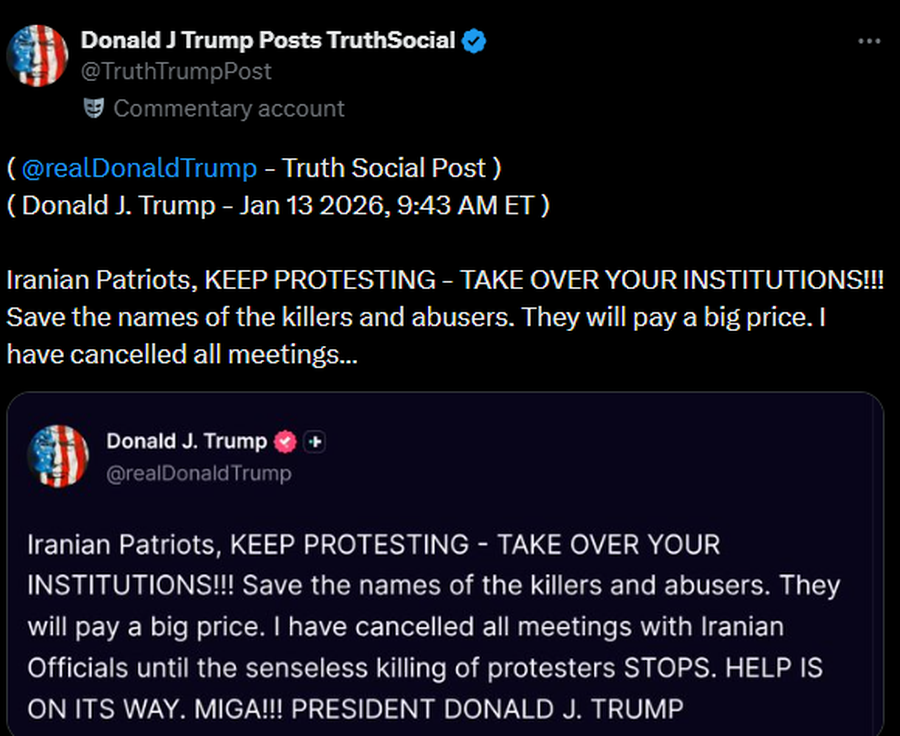Click the plus badge beside quoted Trump name
Image resolution: width=900 pixels, height=736 pixels.
pos(314,441)
